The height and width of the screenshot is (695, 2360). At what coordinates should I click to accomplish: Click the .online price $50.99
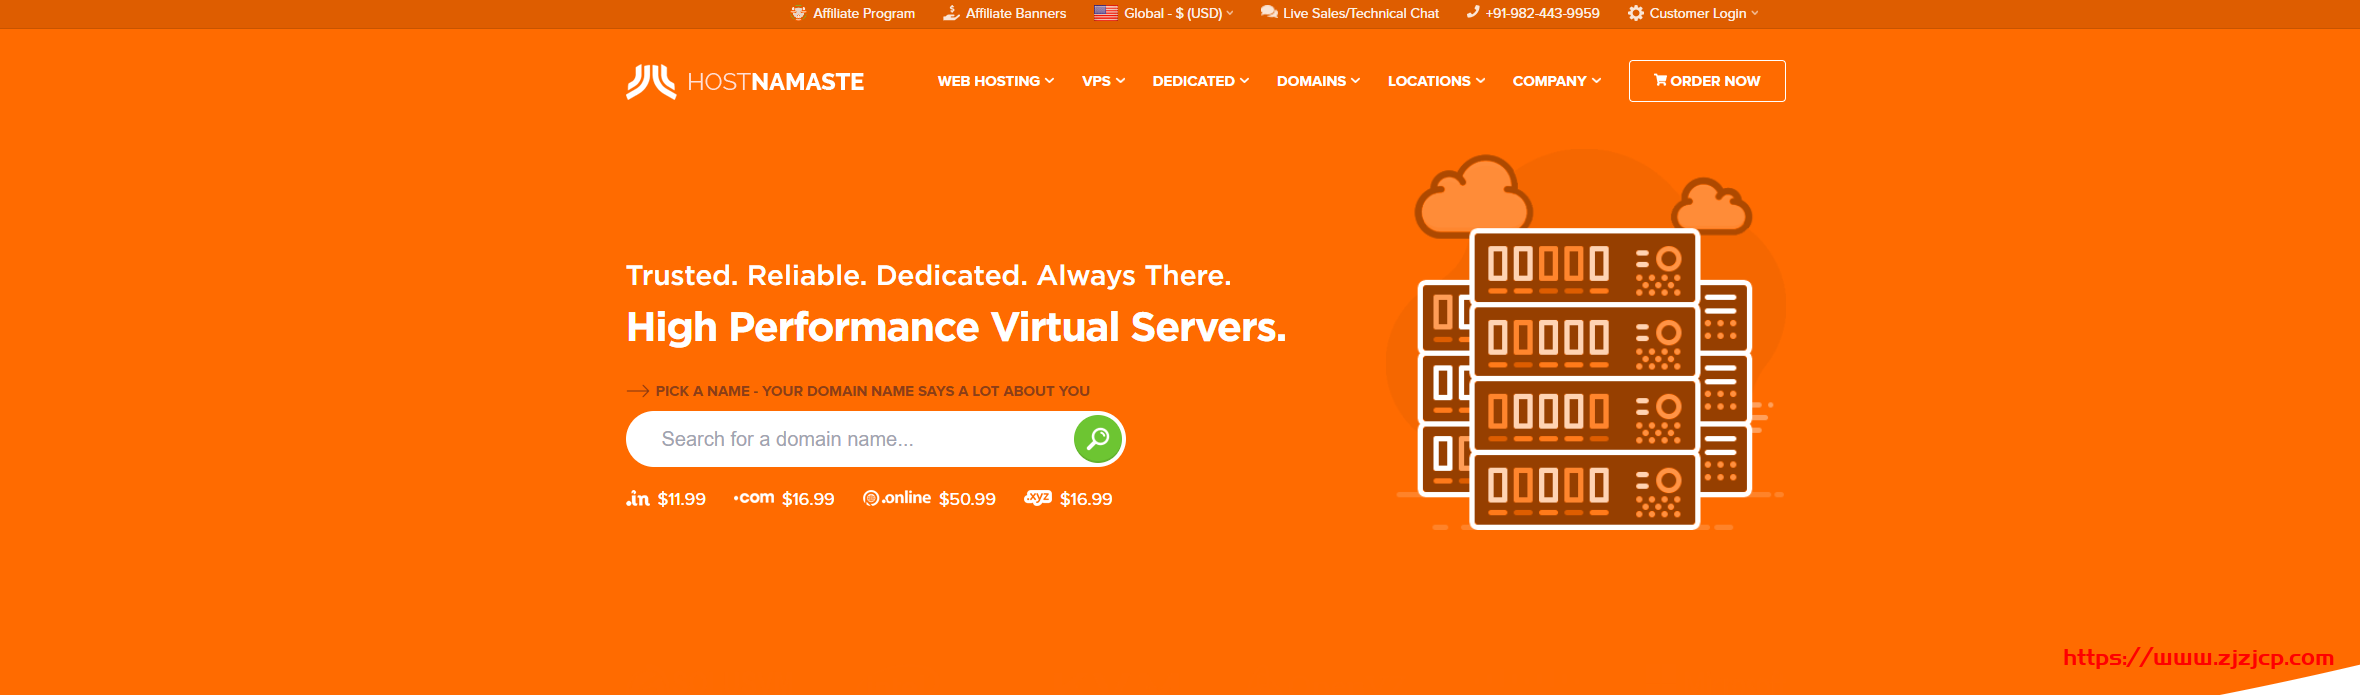pyautogui.click(x=967, y=499)
